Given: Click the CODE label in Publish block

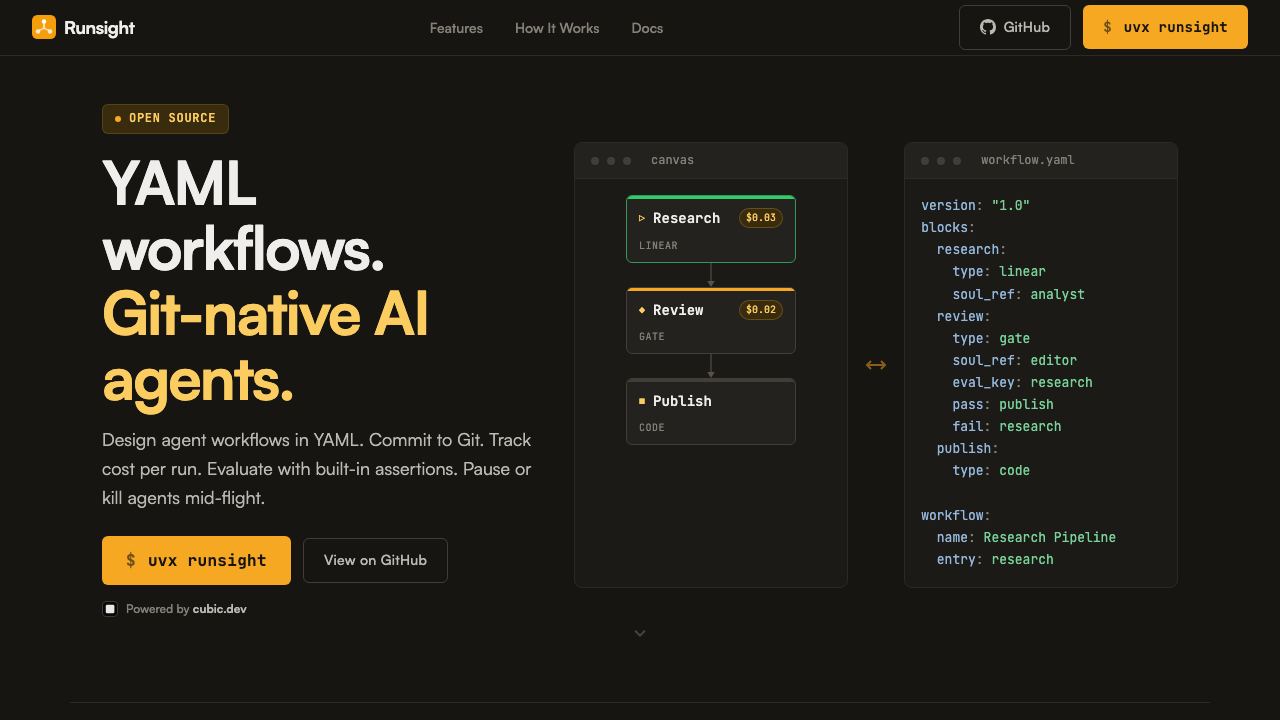Looking at the screenshot, I should pos(652,427).
